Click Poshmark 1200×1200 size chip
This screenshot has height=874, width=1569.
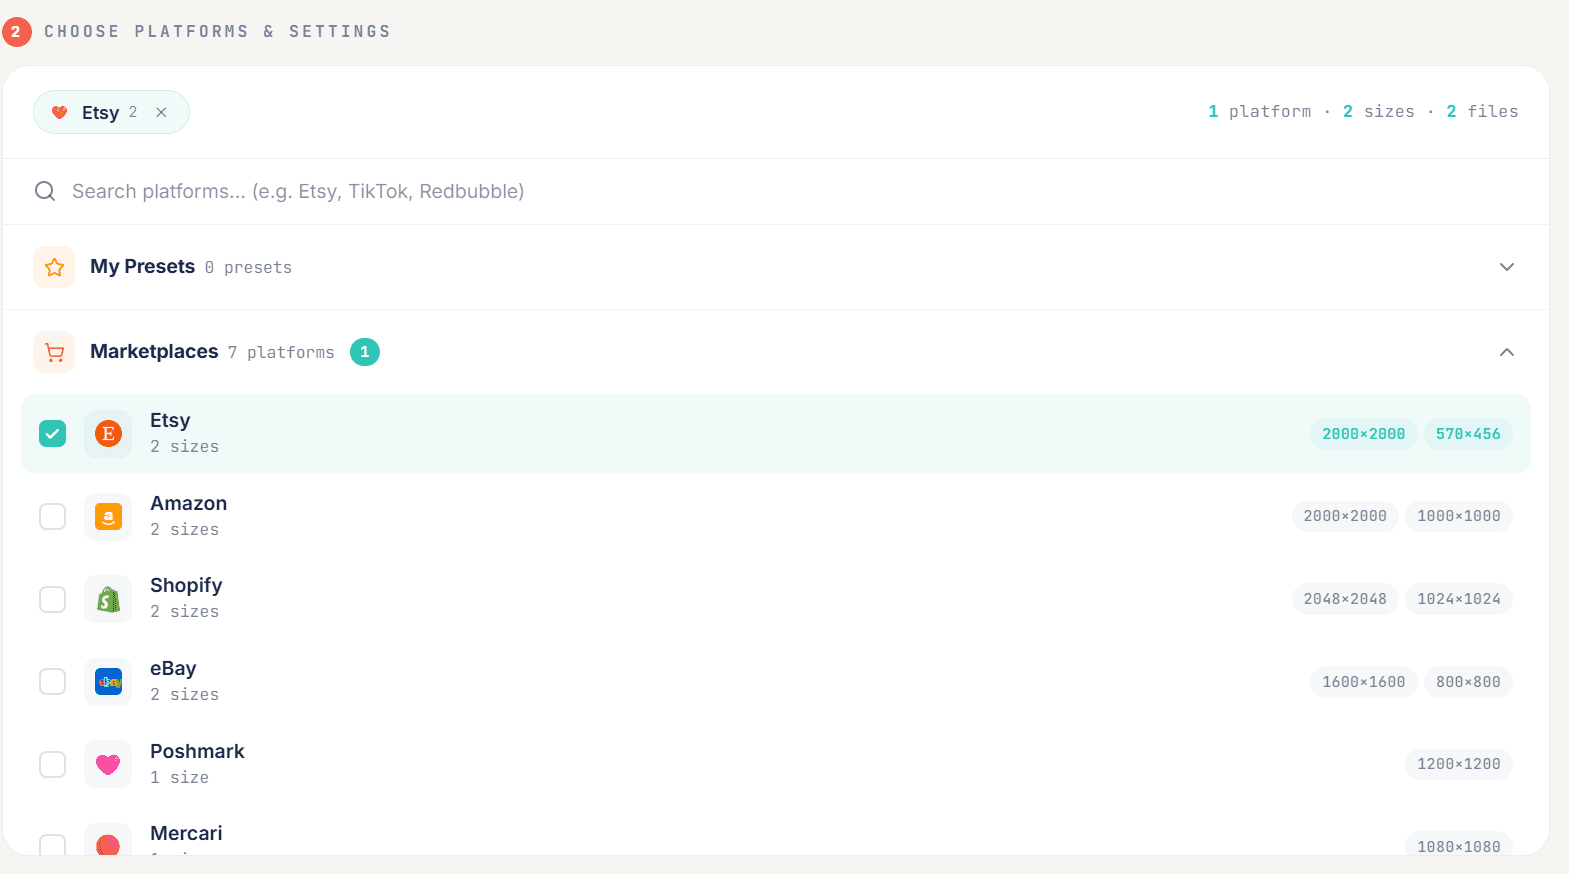[1459, 764]
